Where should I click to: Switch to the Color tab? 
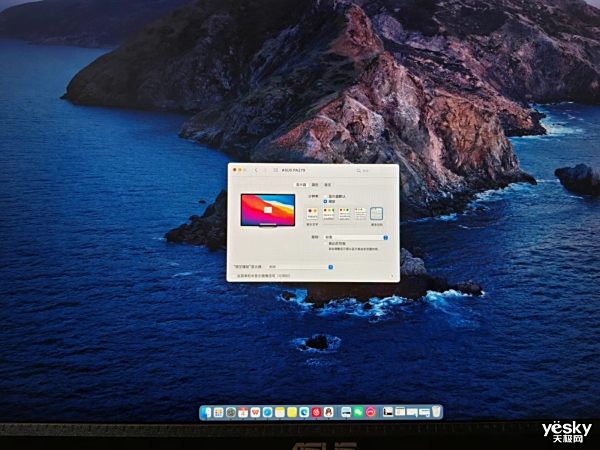click(315, 185)
